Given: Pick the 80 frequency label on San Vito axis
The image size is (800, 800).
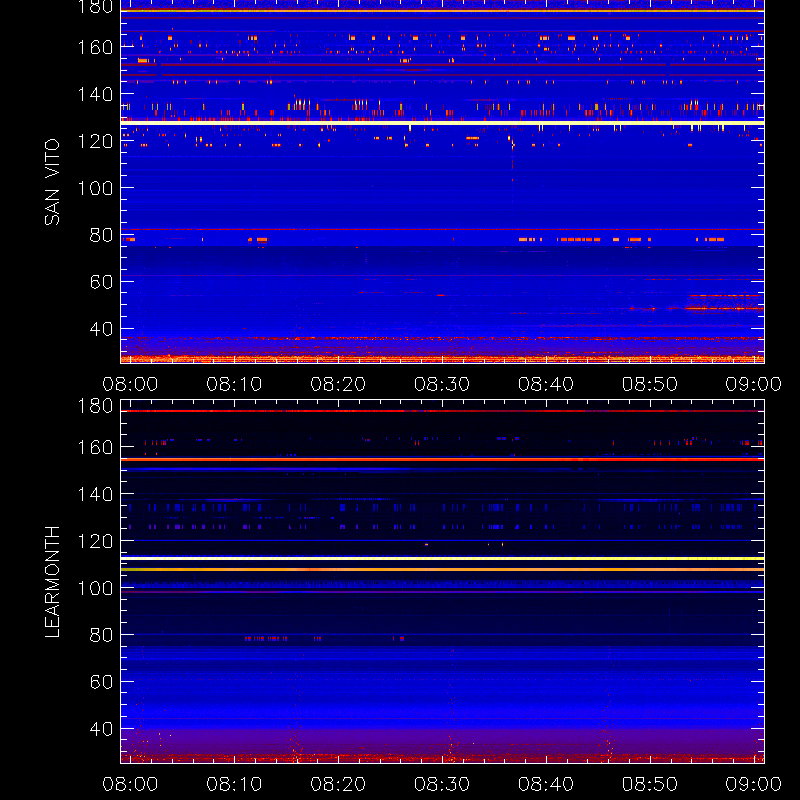Looking at the screenshot, I should pos(102,235).
